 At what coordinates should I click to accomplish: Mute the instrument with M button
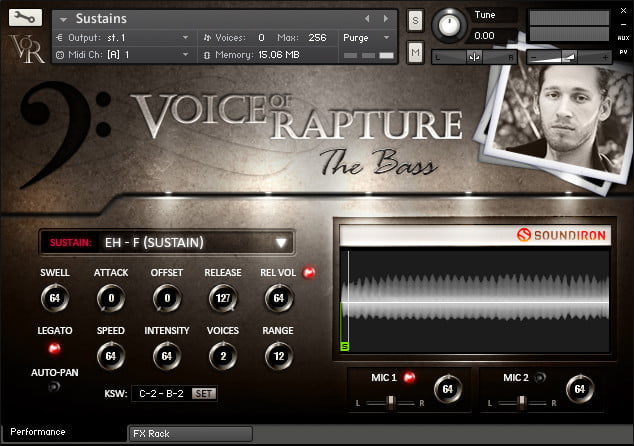415,52
